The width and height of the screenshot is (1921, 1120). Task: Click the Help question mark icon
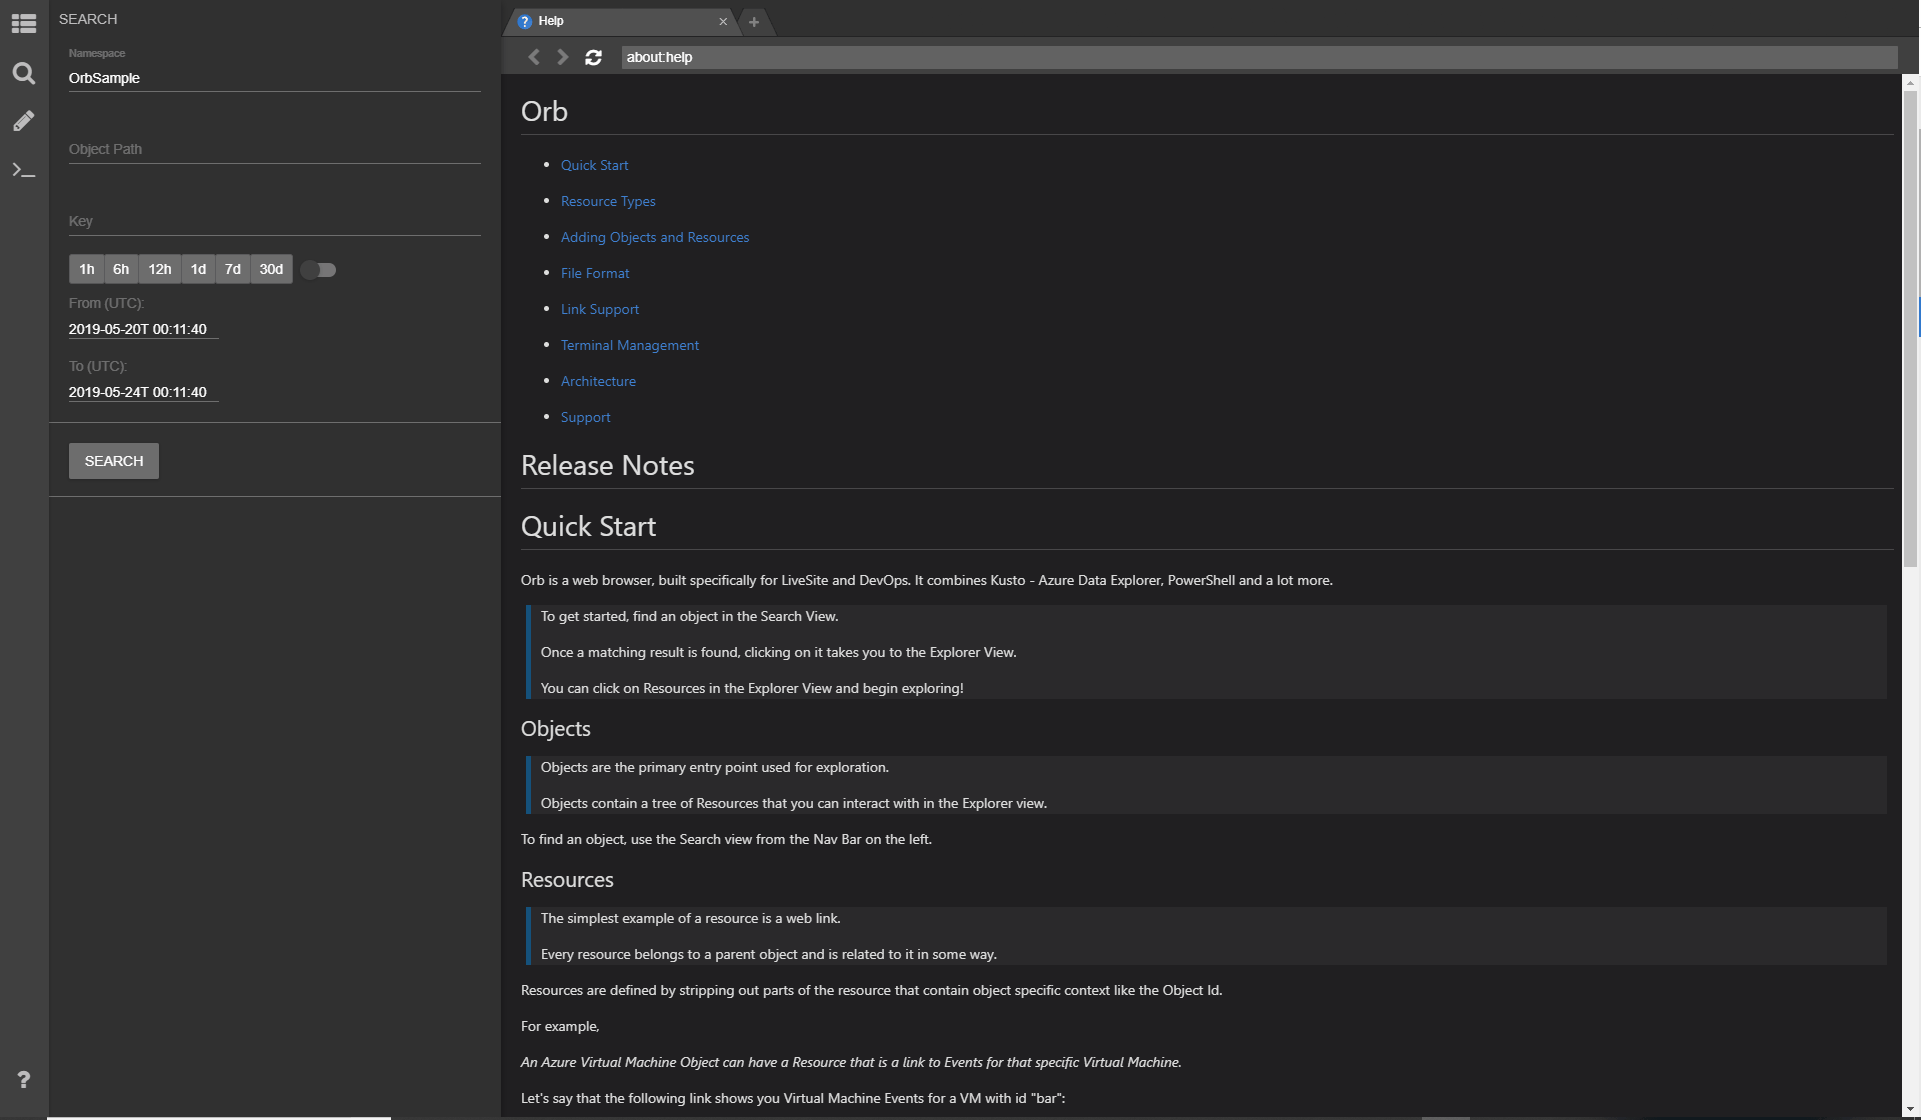[x=24, y=1080]
